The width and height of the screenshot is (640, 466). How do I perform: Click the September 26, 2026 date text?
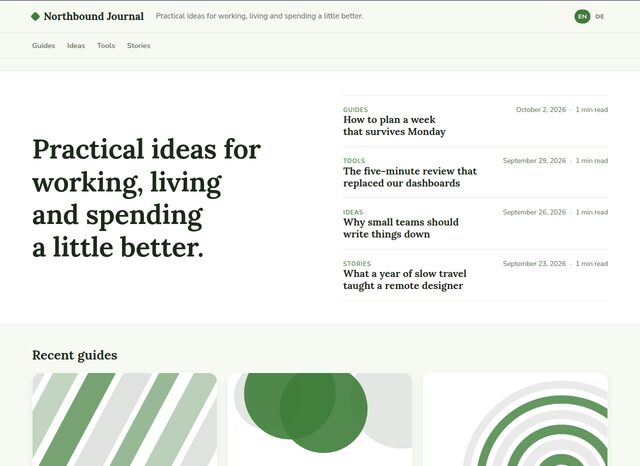click(x=534, y=212)
